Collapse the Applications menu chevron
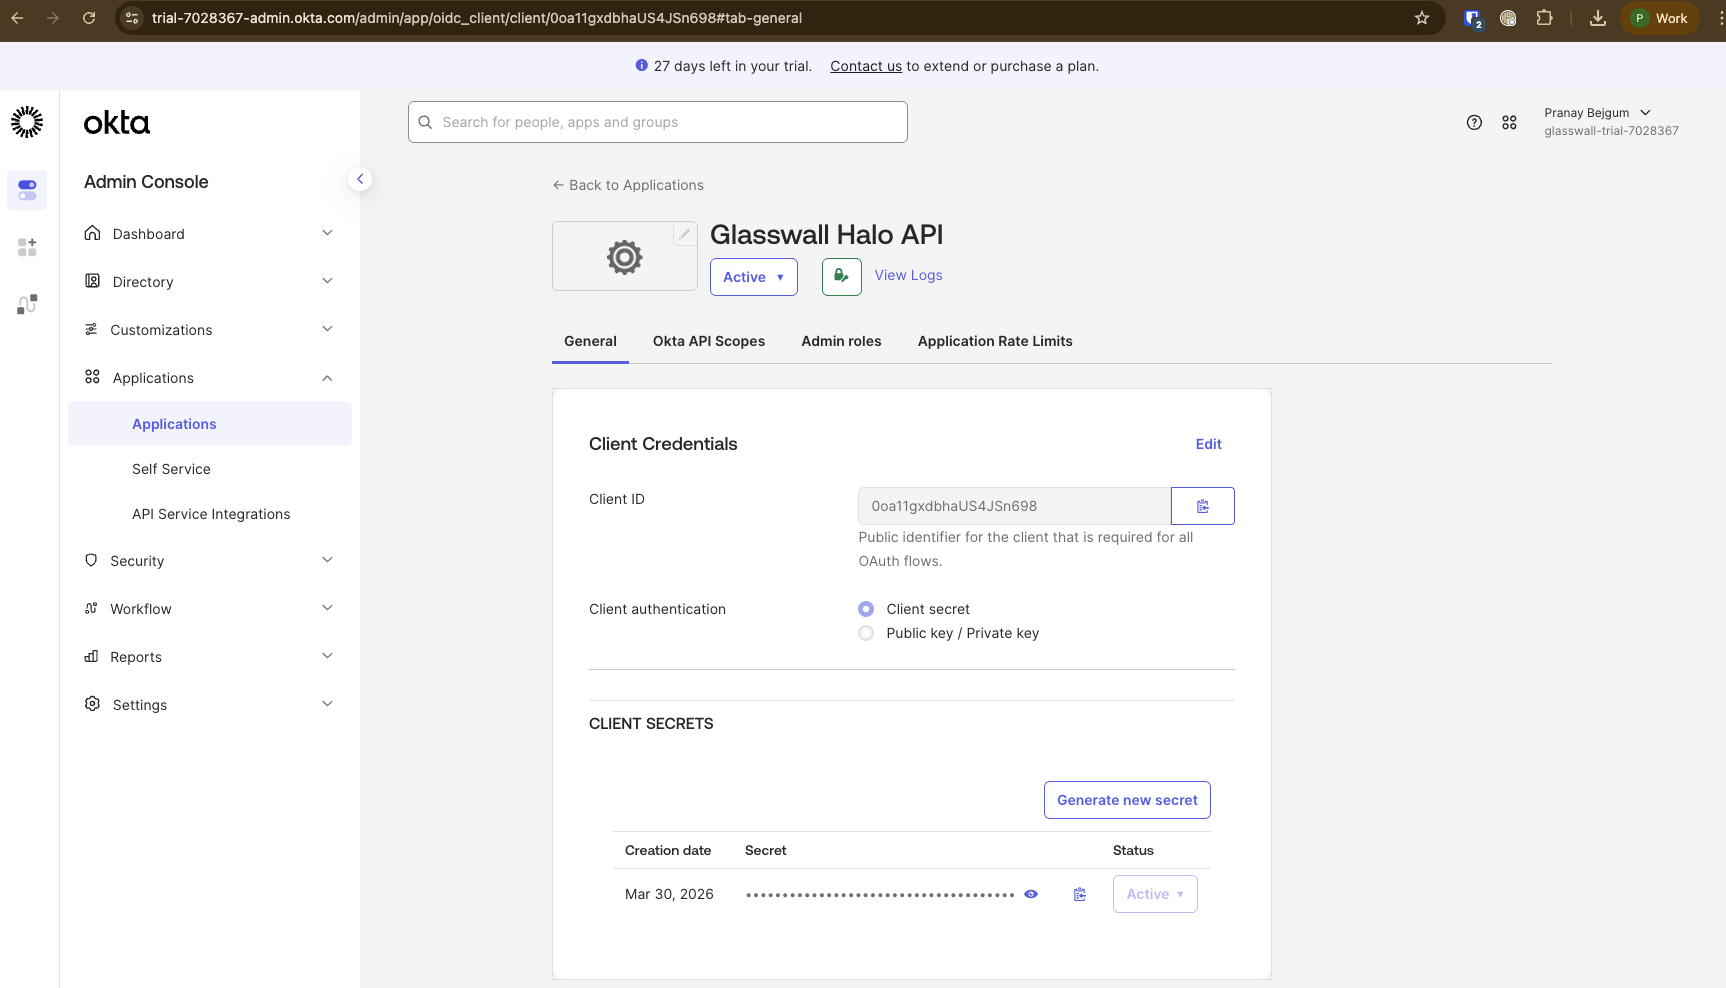 click(x=327, y=378)
